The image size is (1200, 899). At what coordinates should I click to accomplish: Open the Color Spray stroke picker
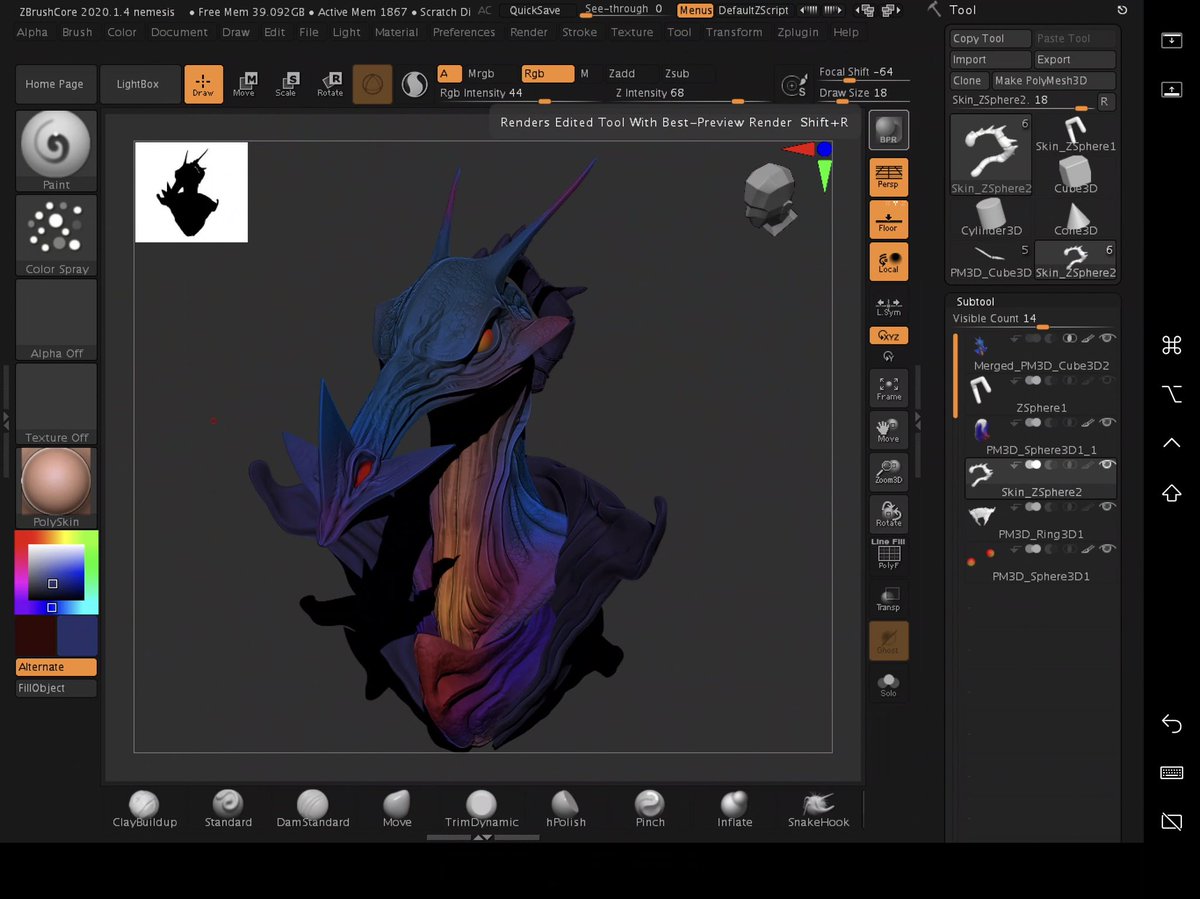pyautogui.click(x=56, y=235)
